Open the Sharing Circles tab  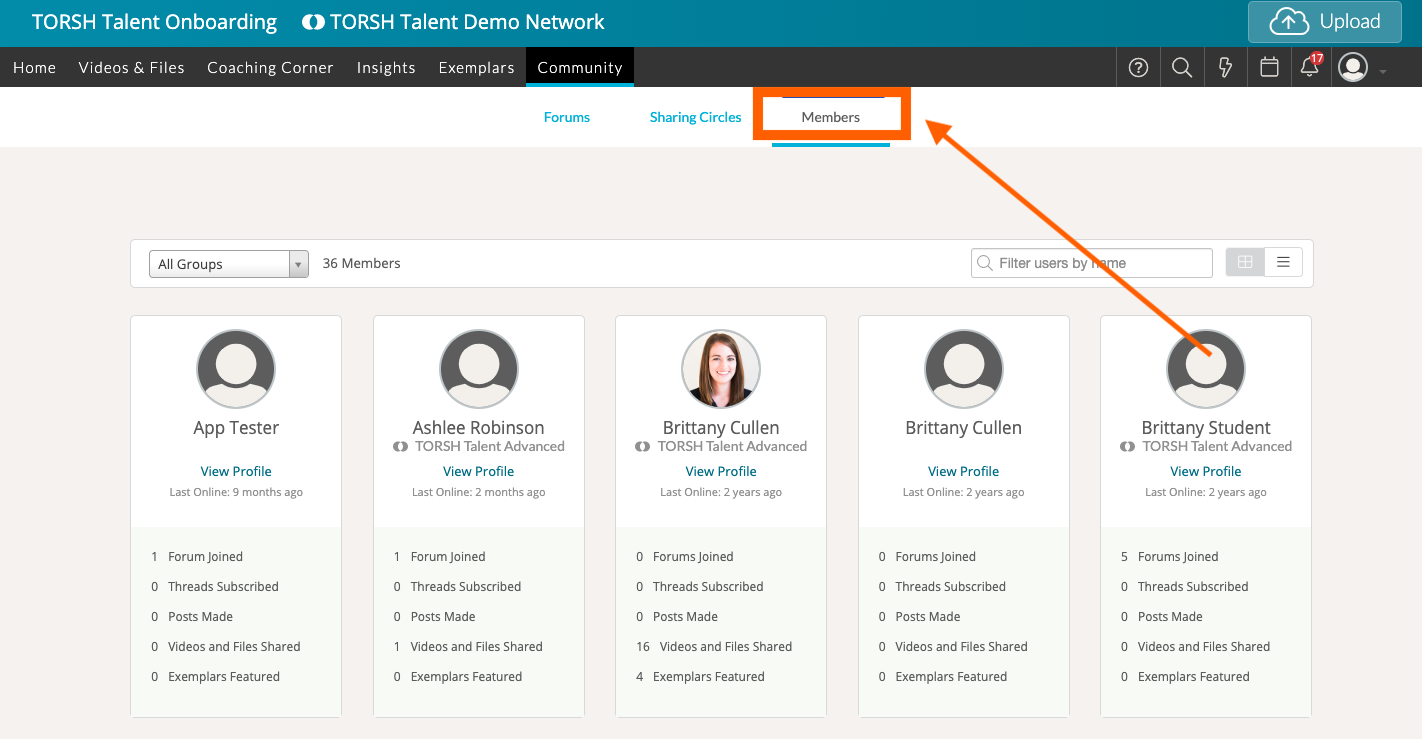click(695, 117)
